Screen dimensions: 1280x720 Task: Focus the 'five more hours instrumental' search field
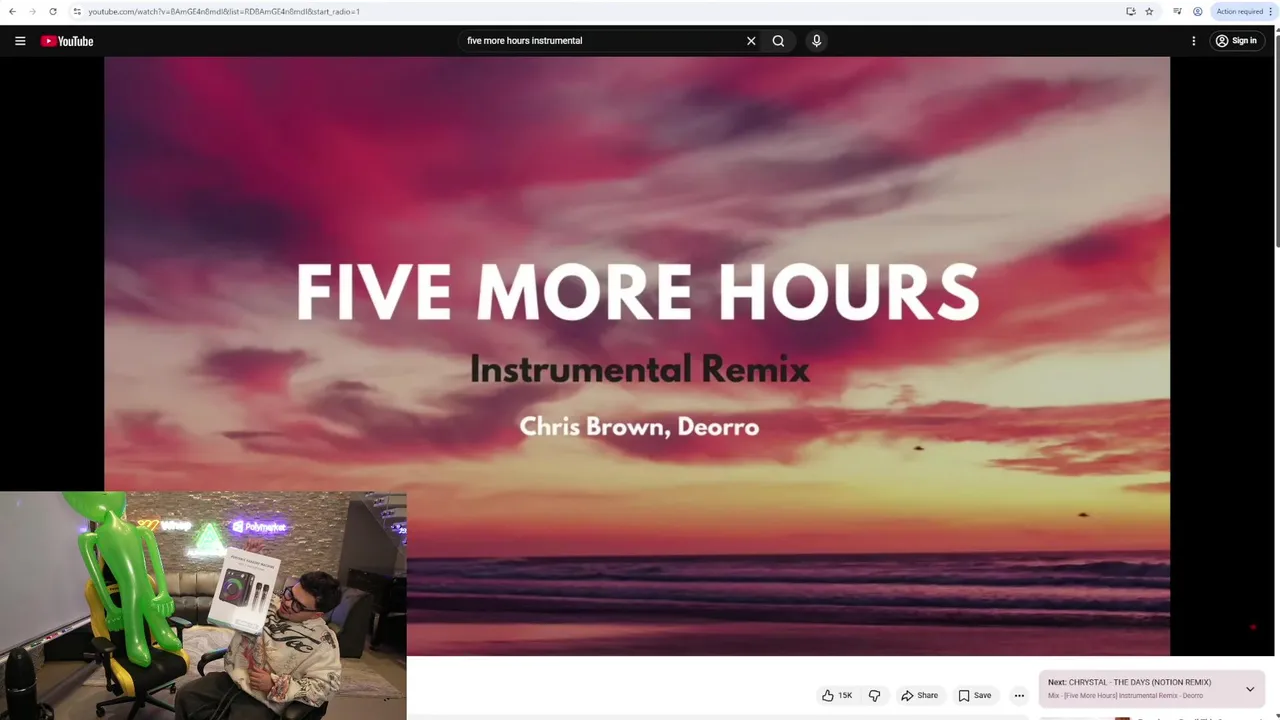coord(603,41)
